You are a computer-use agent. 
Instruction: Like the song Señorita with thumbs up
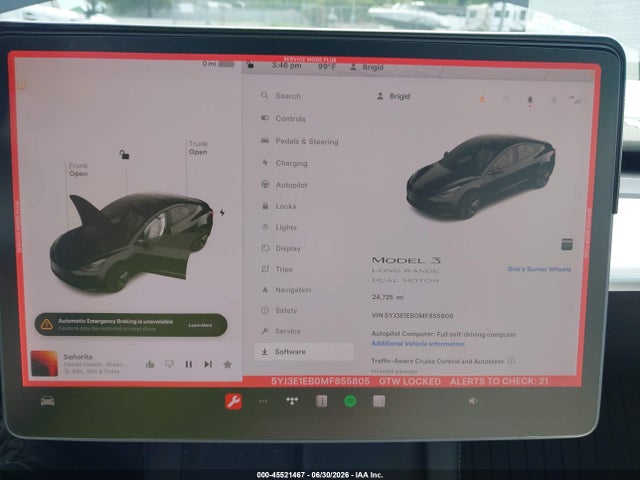[x=150, y=364]
